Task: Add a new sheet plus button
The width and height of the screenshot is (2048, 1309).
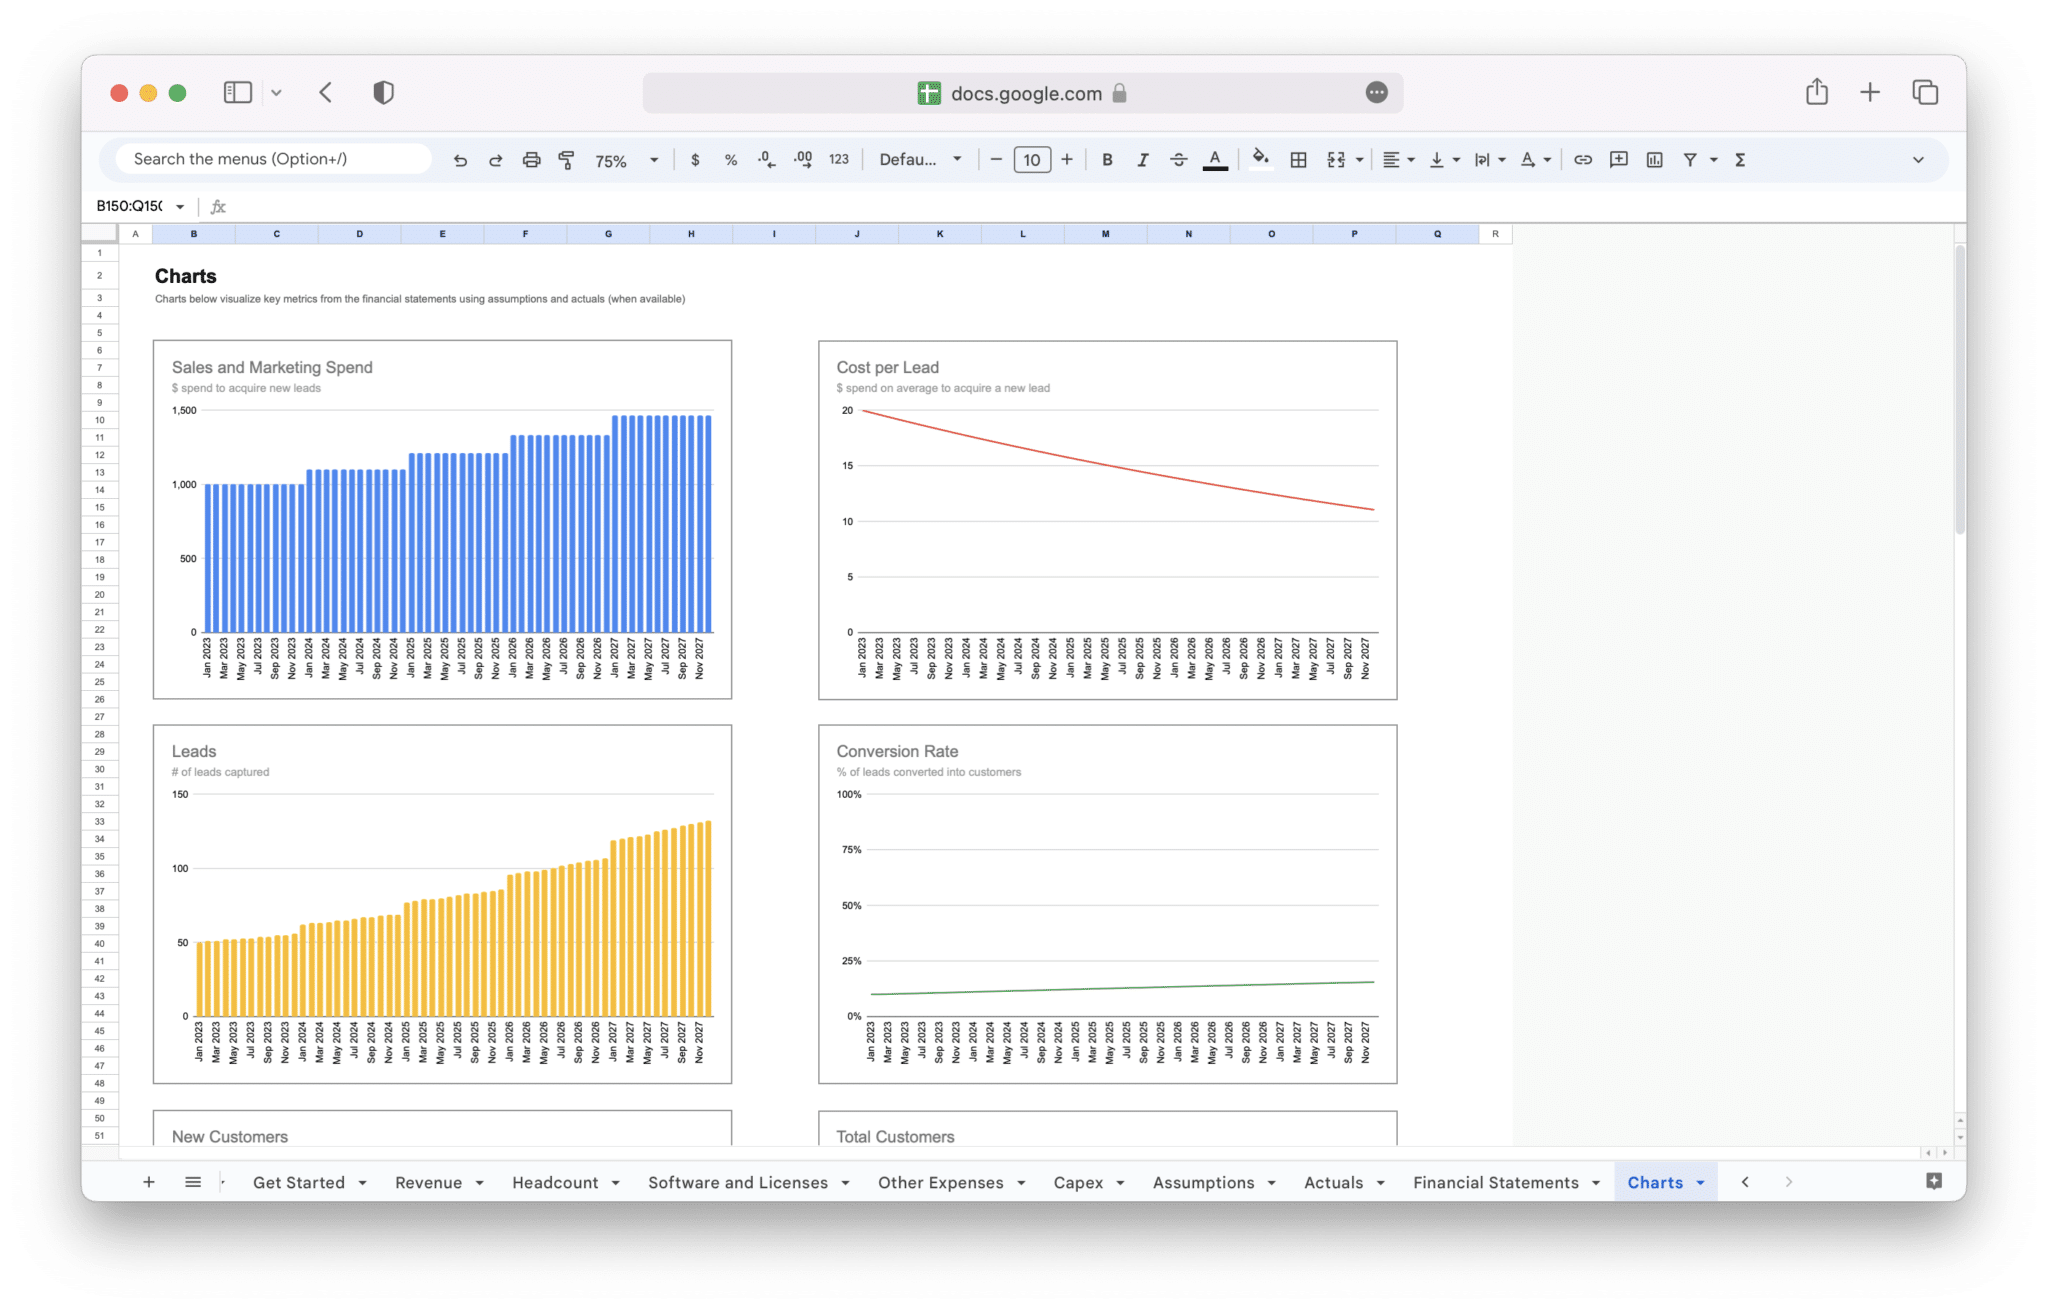Action: coord(149,1182)
